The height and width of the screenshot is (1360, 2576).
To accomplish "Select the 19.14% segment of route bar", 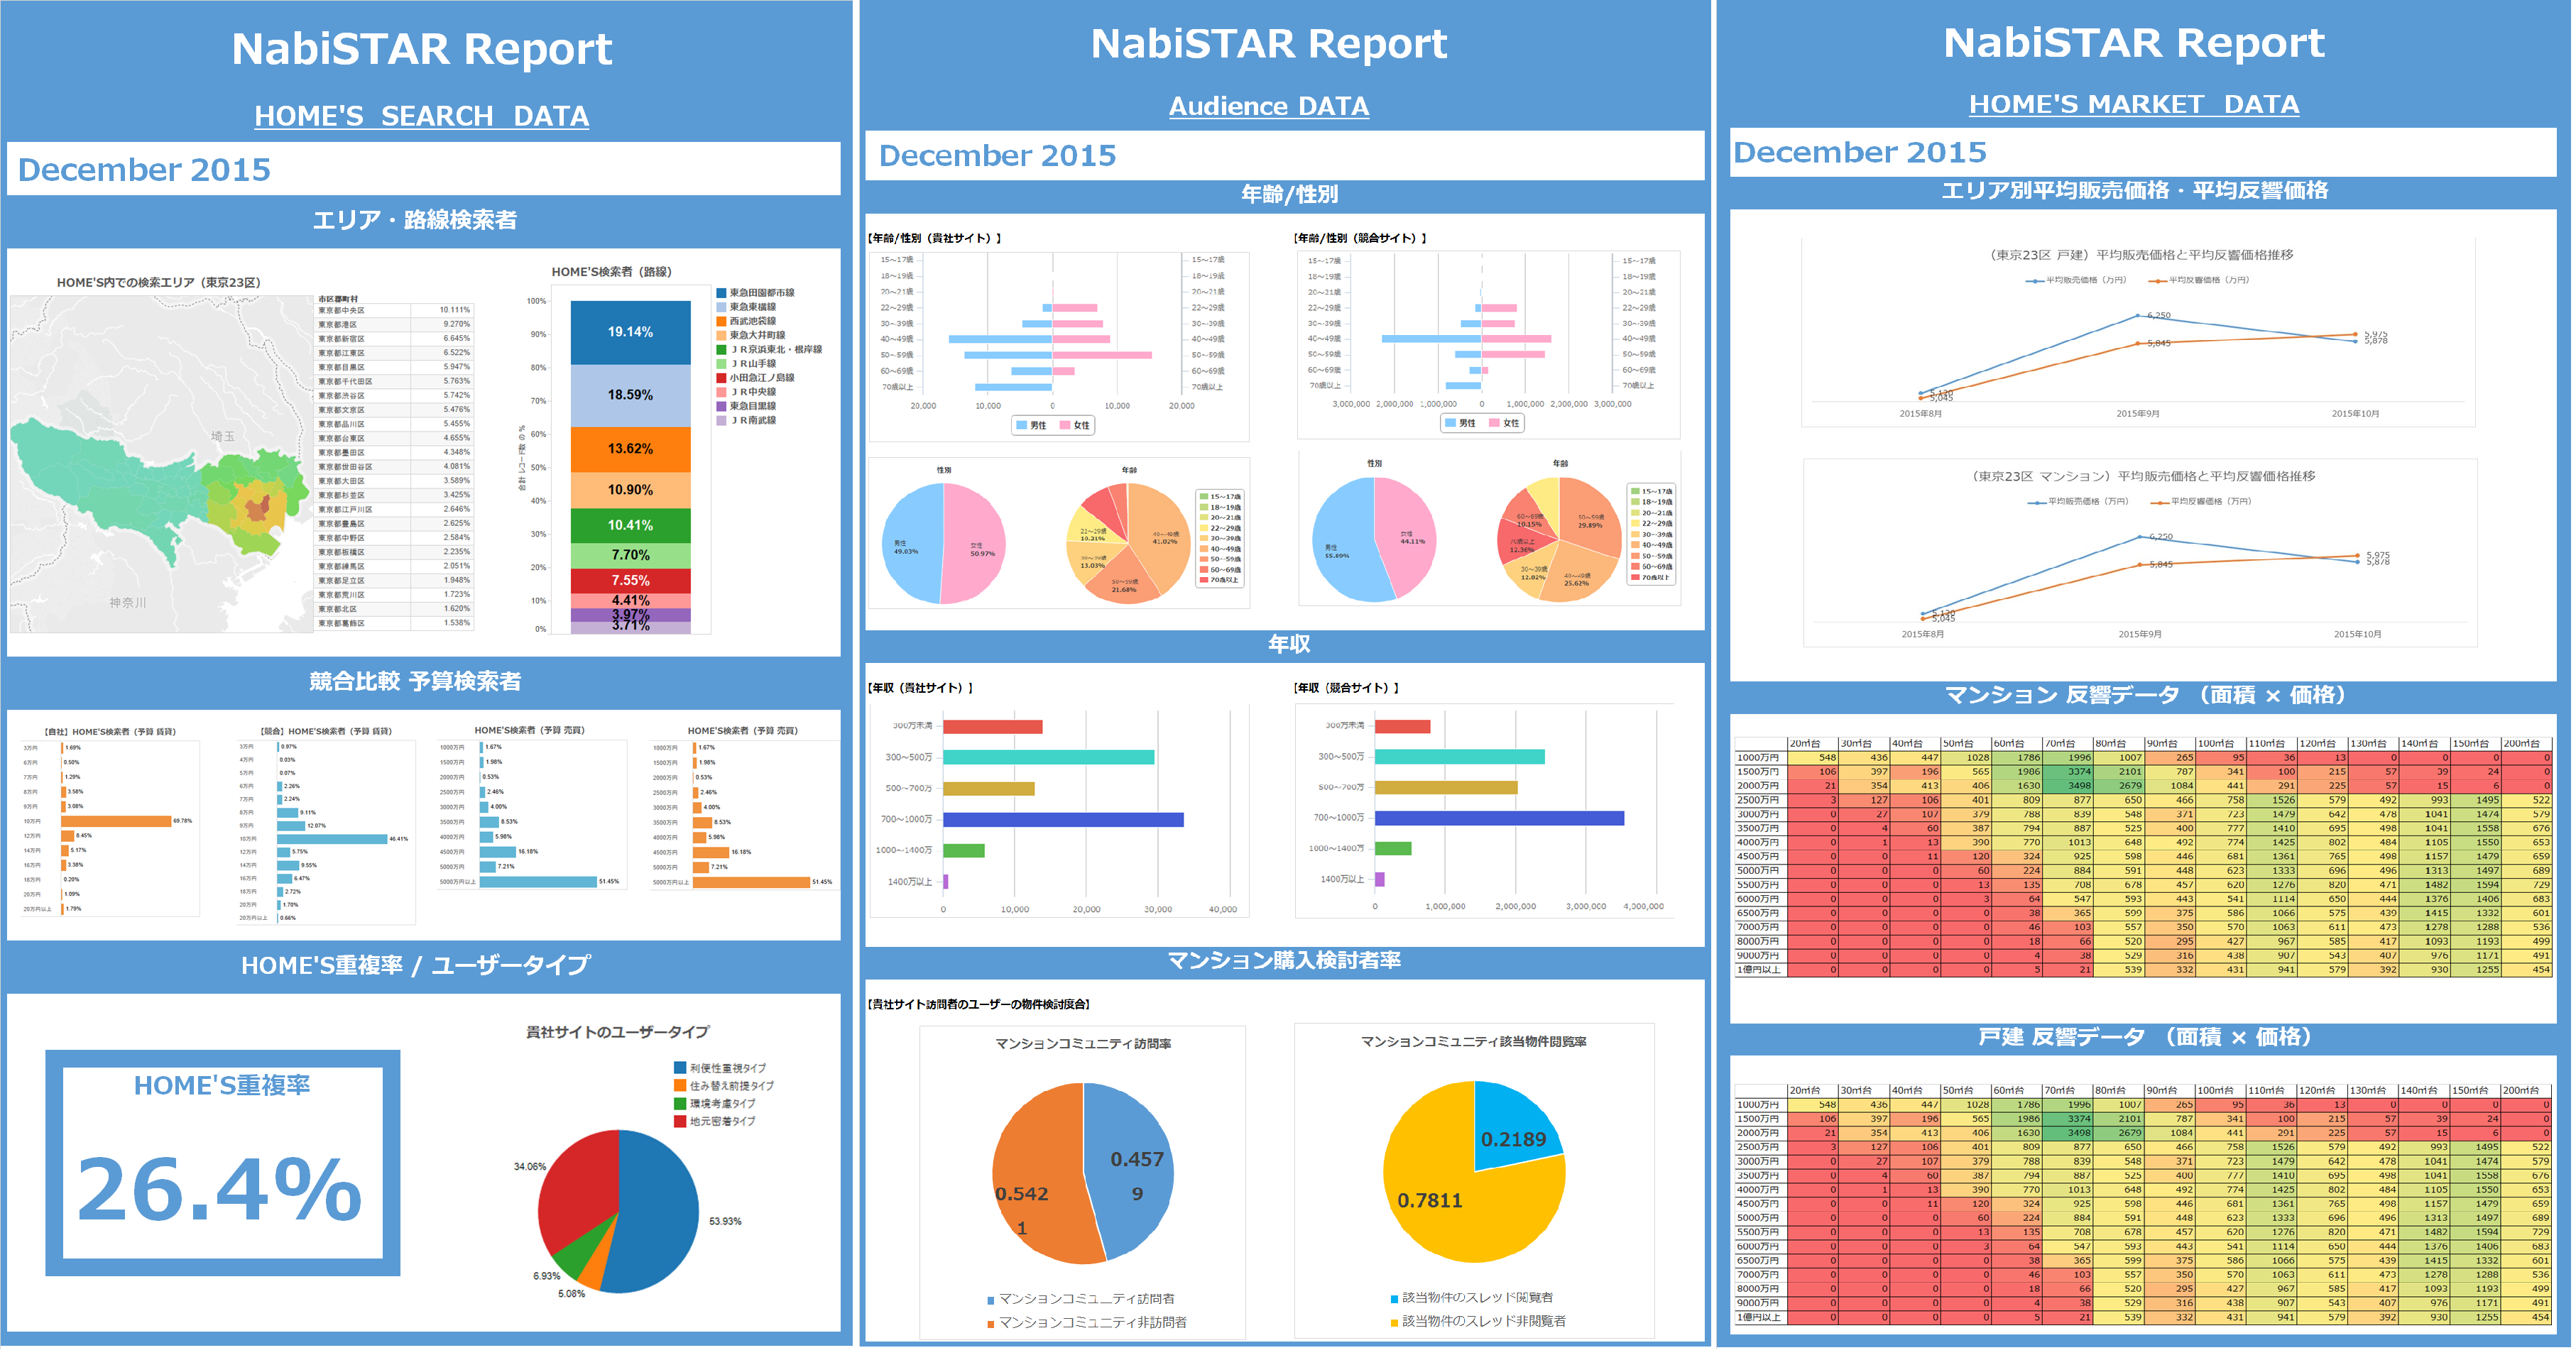I will 630,332.
